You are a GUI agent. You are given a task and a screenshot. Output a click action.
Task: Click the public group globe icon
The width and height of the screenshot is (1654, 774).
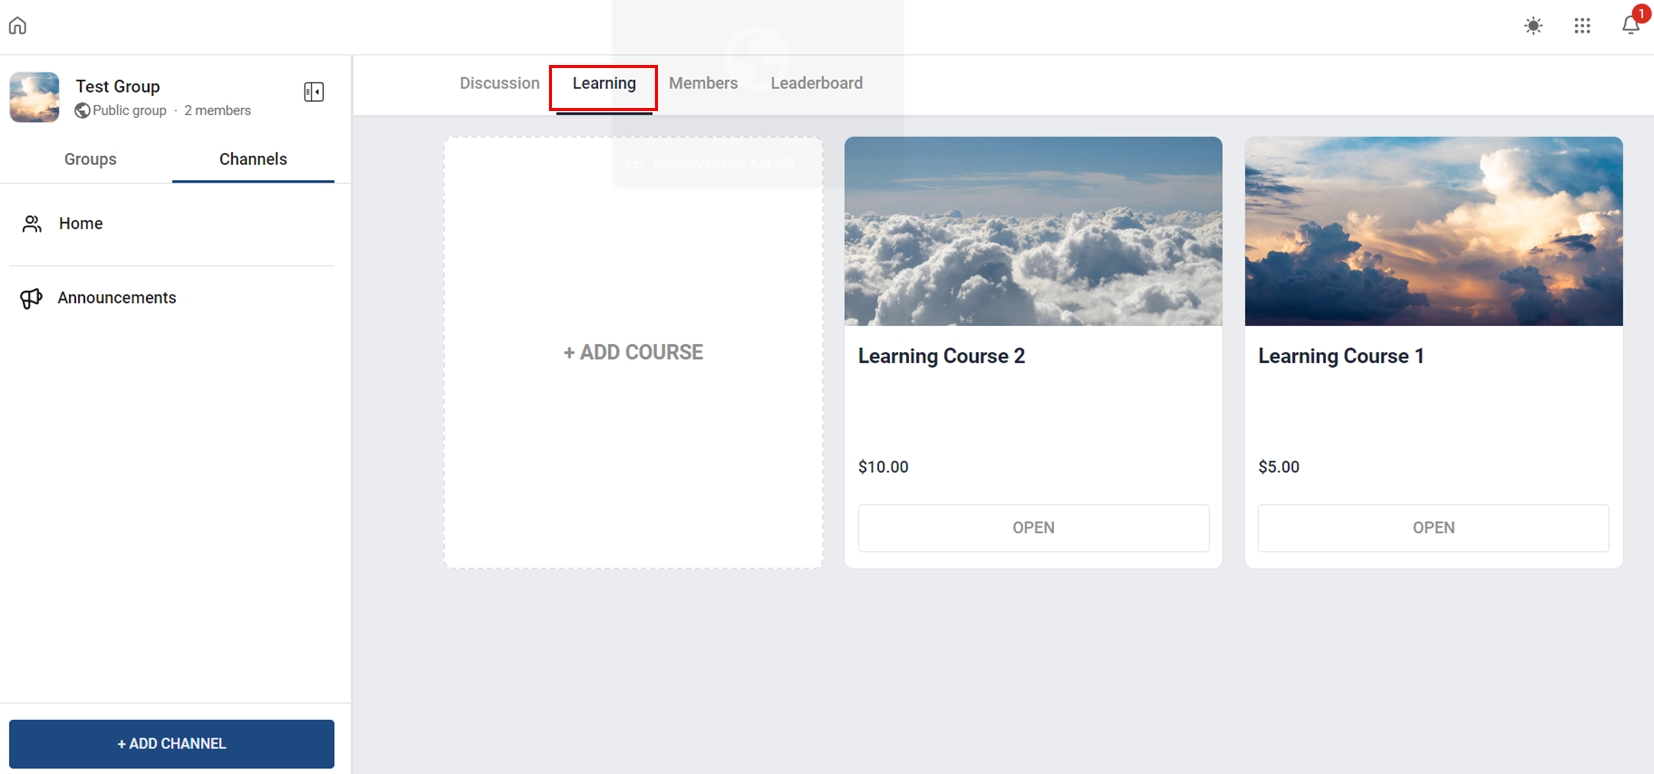[x=82, y=111]
